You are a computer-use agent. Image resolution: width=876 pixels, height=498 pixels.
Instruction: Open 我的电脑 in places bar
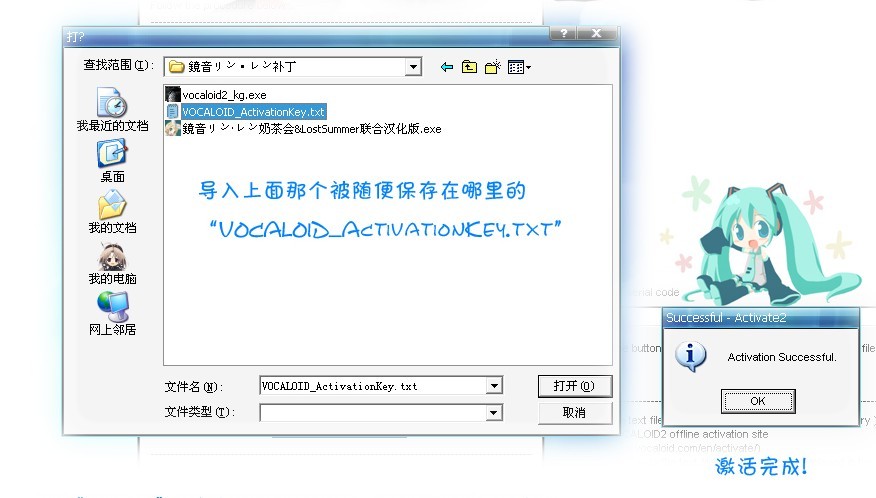[x=112, y=263]
